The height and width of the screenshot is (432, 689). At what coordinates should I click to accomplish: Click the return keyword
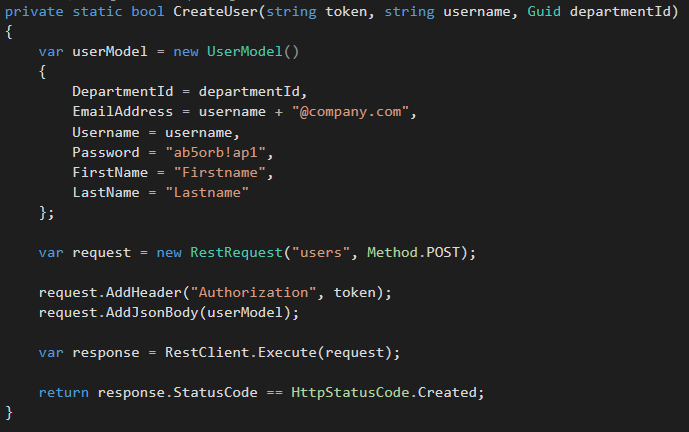(x=64, y=392)
